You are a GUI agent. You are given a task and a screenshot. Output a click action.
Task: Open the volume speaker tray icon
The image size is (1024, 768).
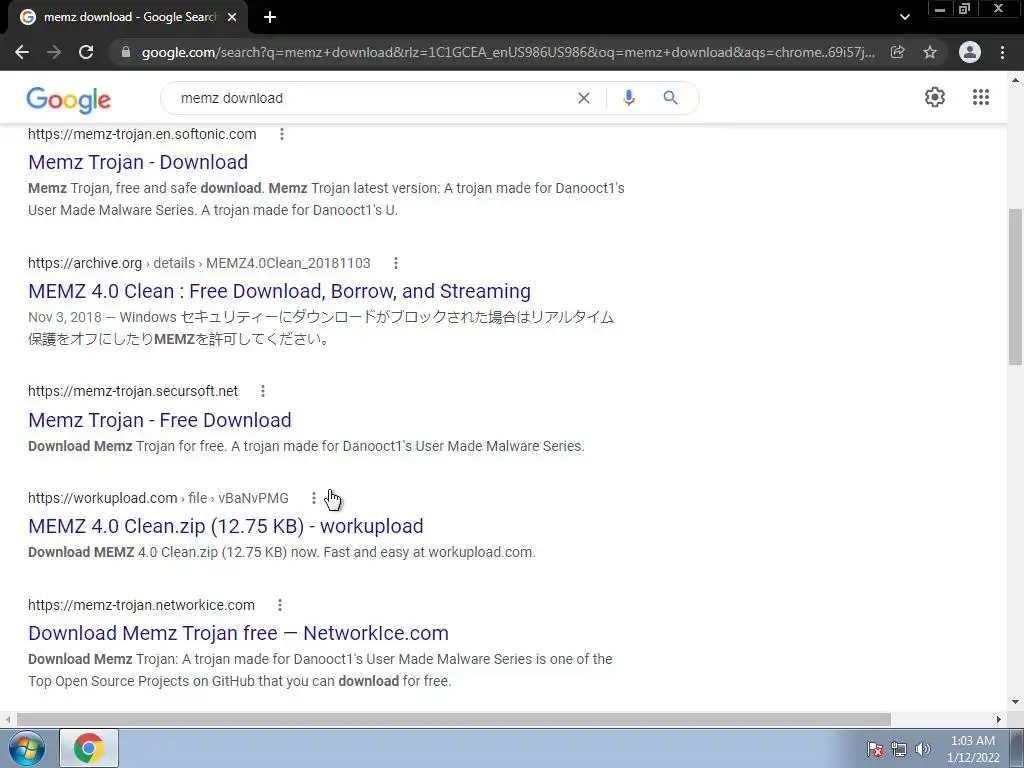click(922, 749)
